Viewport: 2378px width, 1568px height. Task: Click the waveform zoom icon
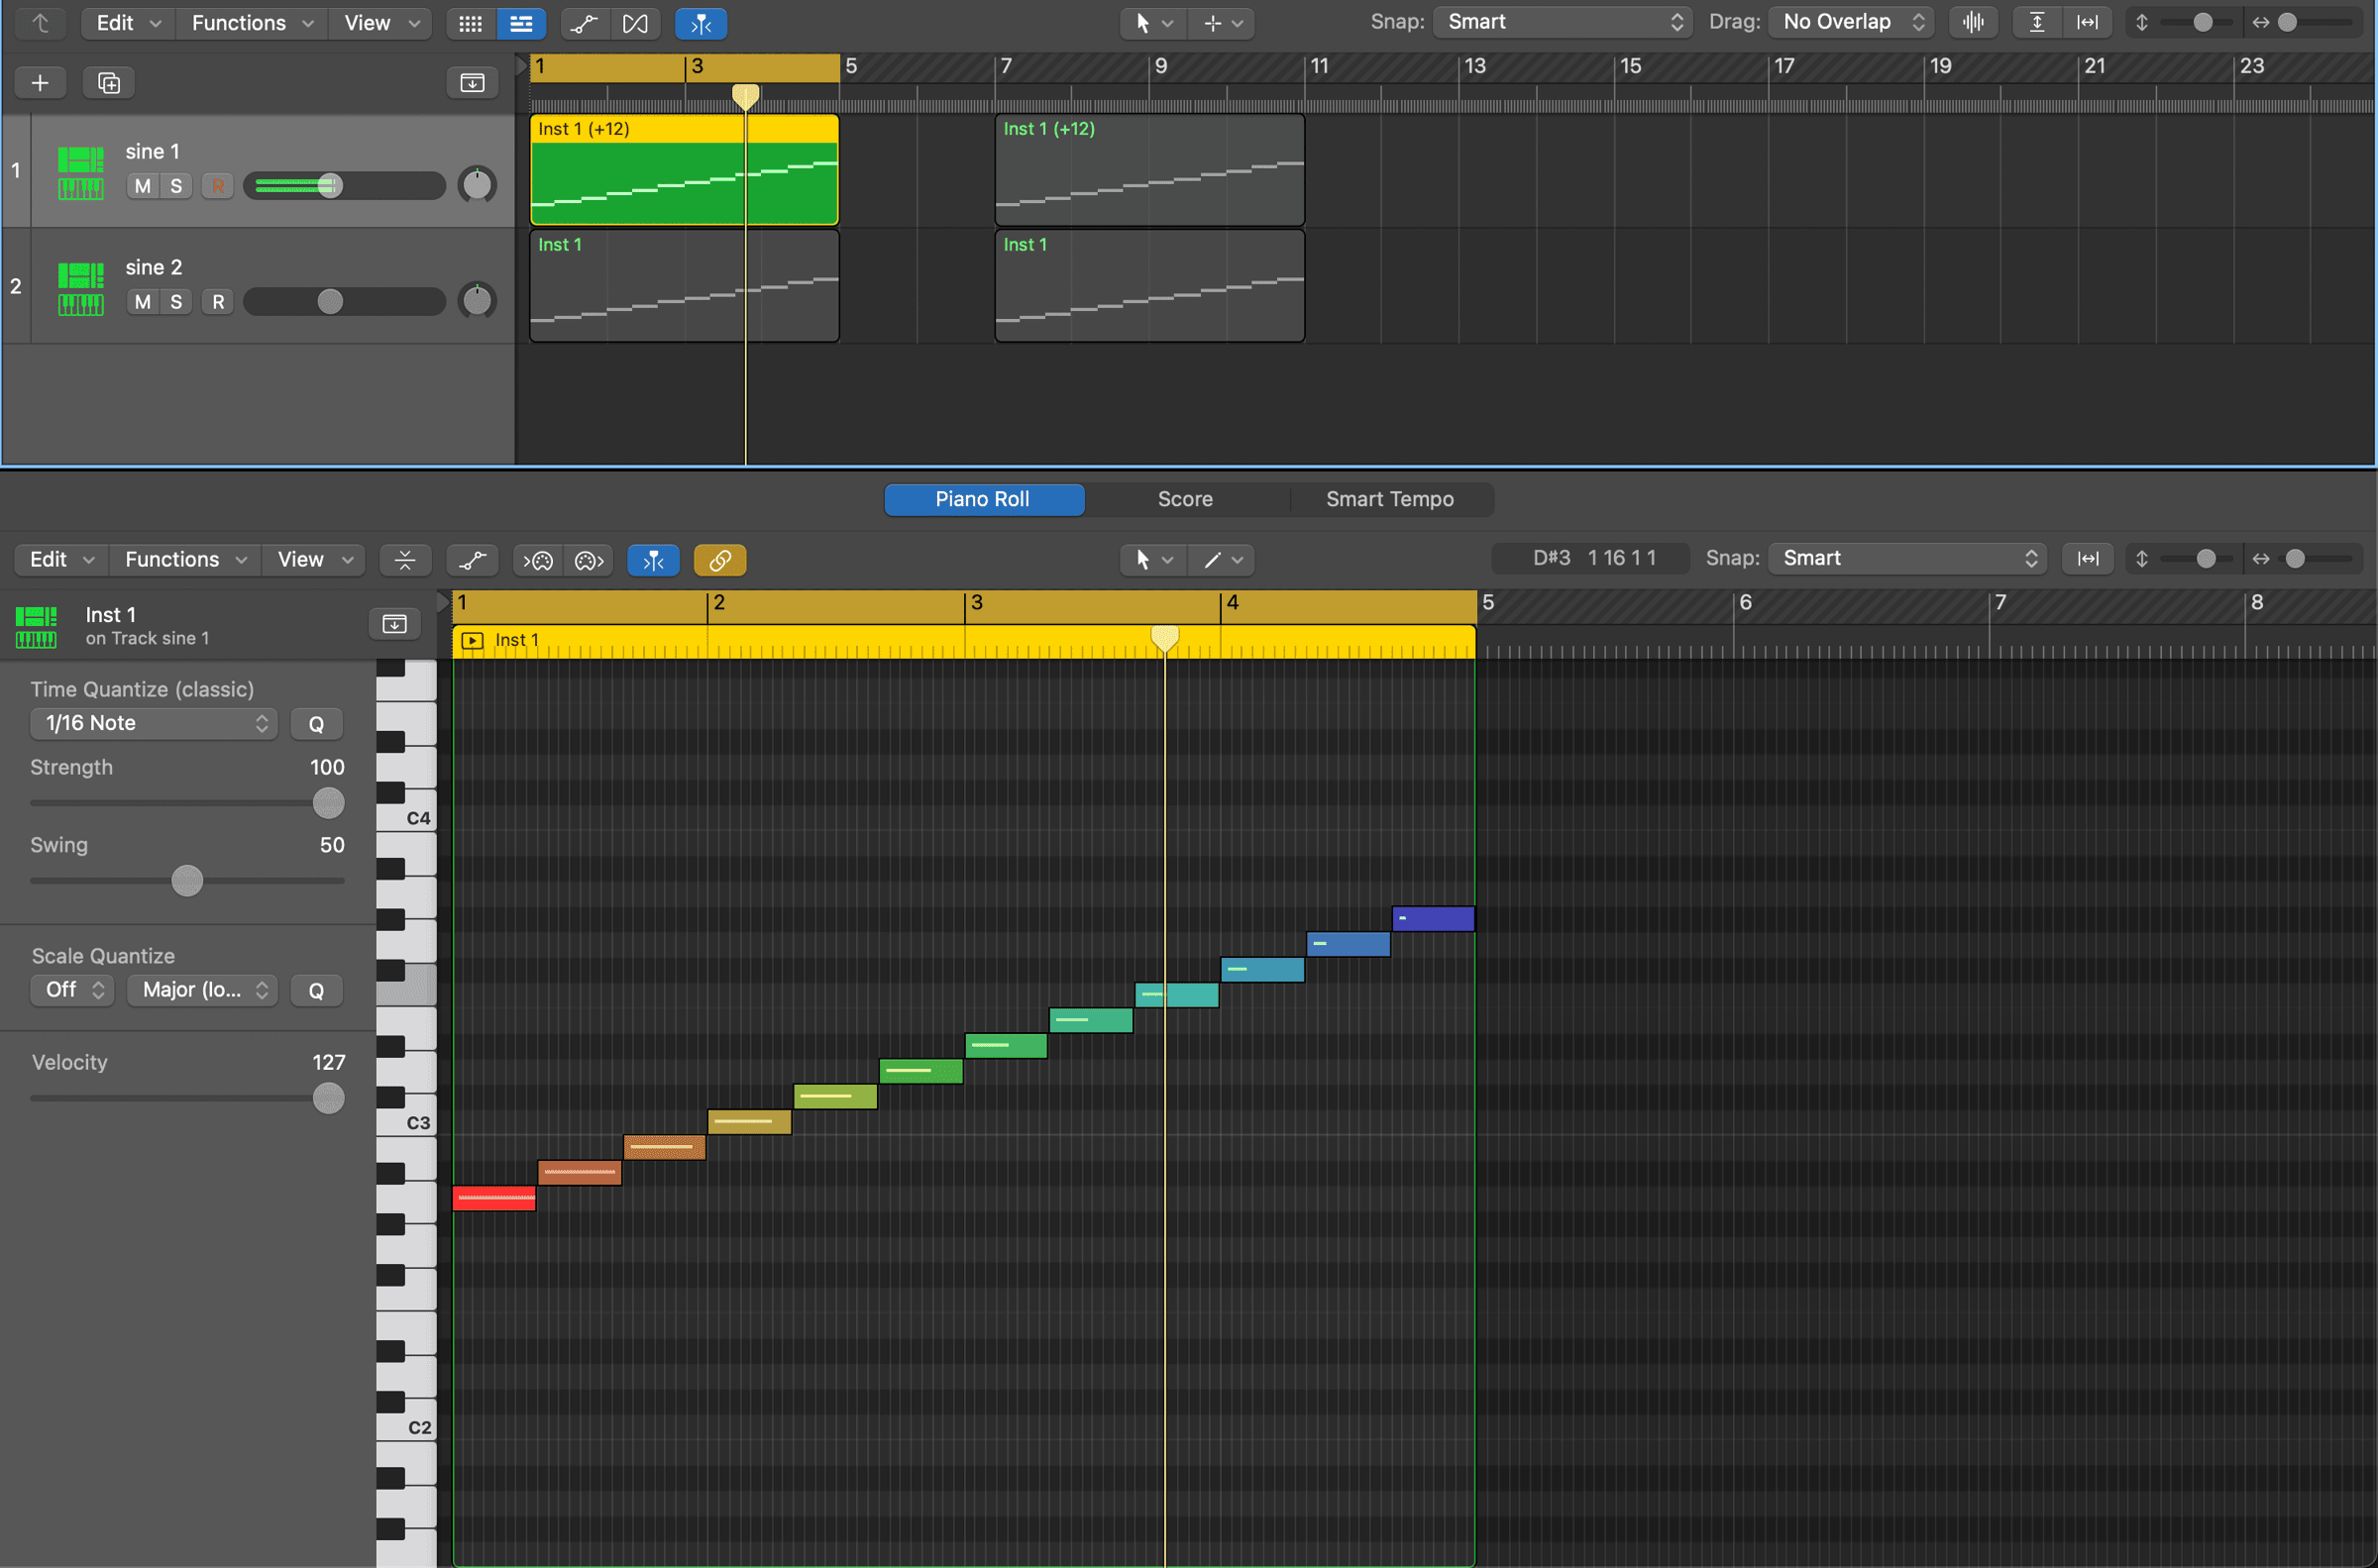[1973, 22]
